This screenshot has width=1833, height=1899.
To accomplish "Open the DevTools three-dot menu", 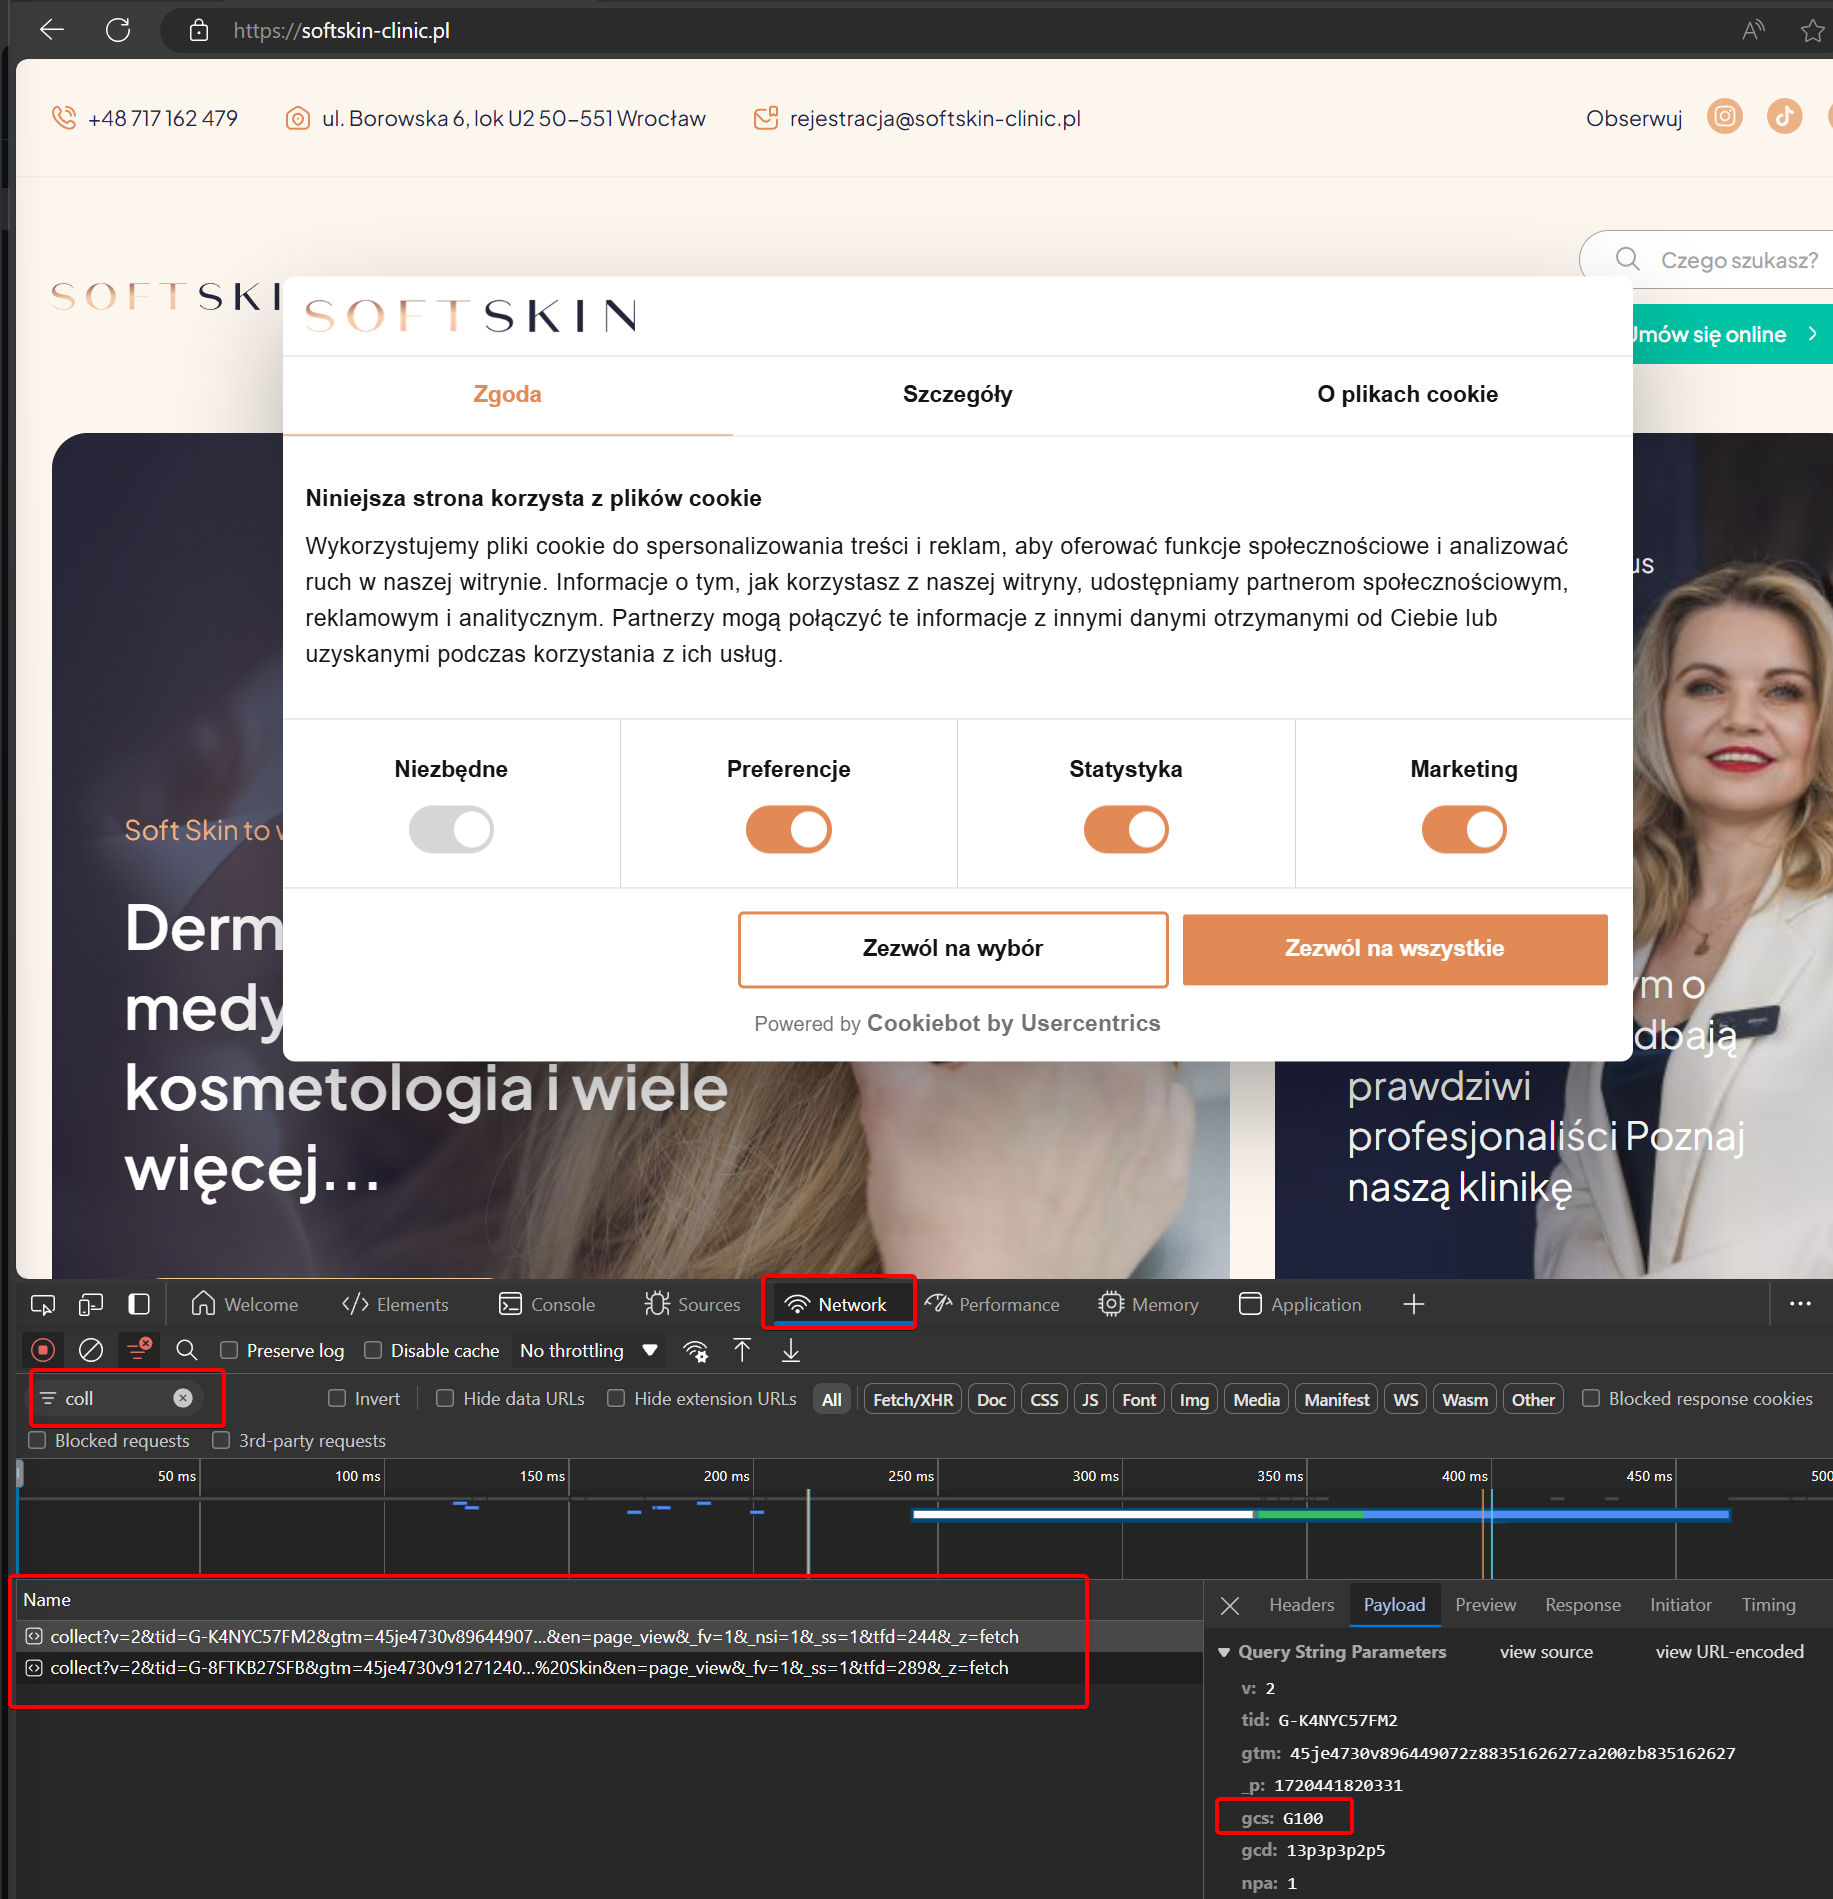I will pyautogui.click(x=1800, y=1304).
